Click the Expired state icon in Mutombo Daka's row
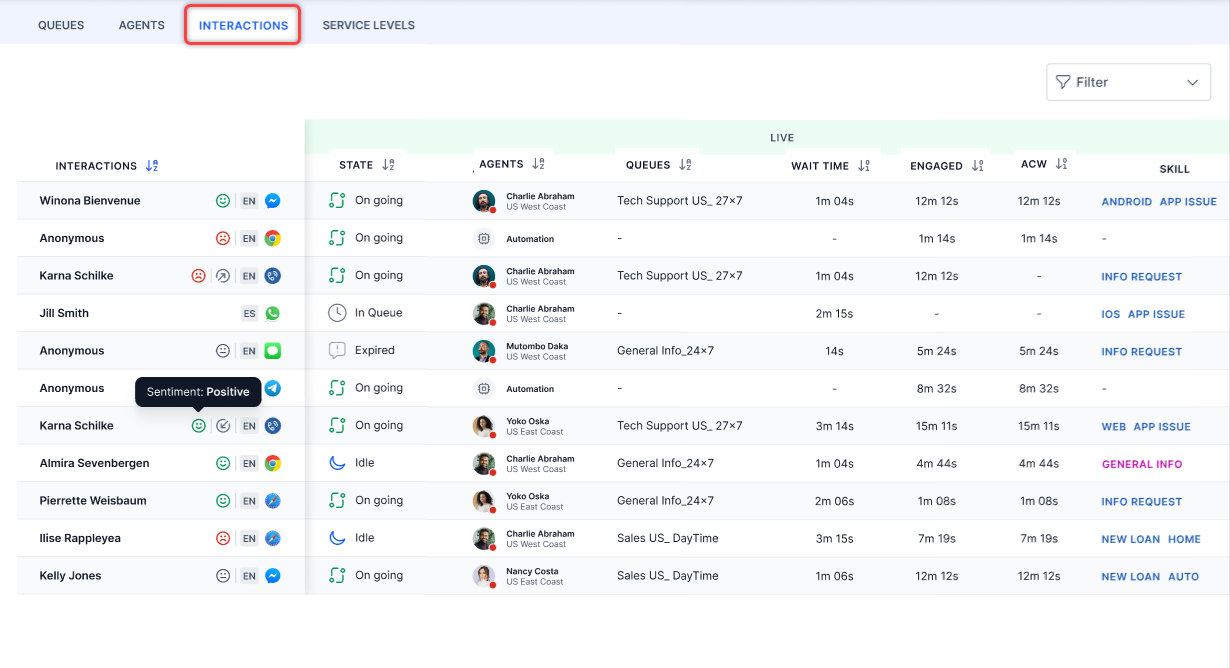Image resolution: width=1230 pixels, height=668 pixels. [x=337, y=351]
